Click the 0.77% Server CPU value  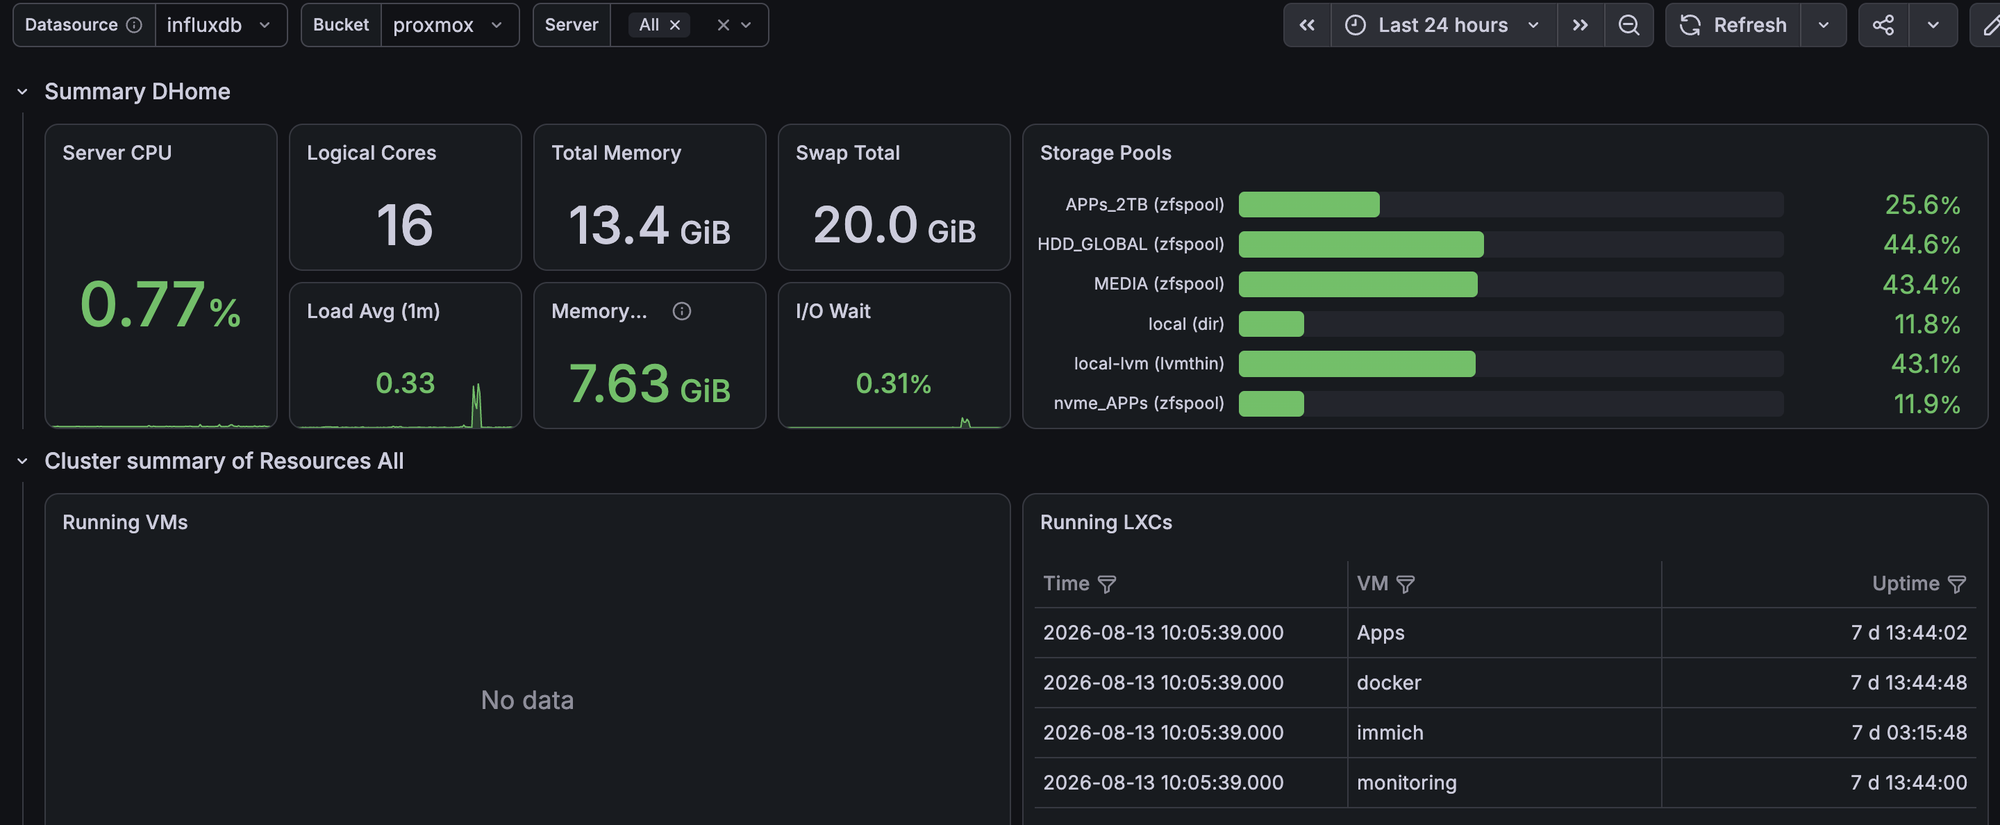(x=160, y=304)
